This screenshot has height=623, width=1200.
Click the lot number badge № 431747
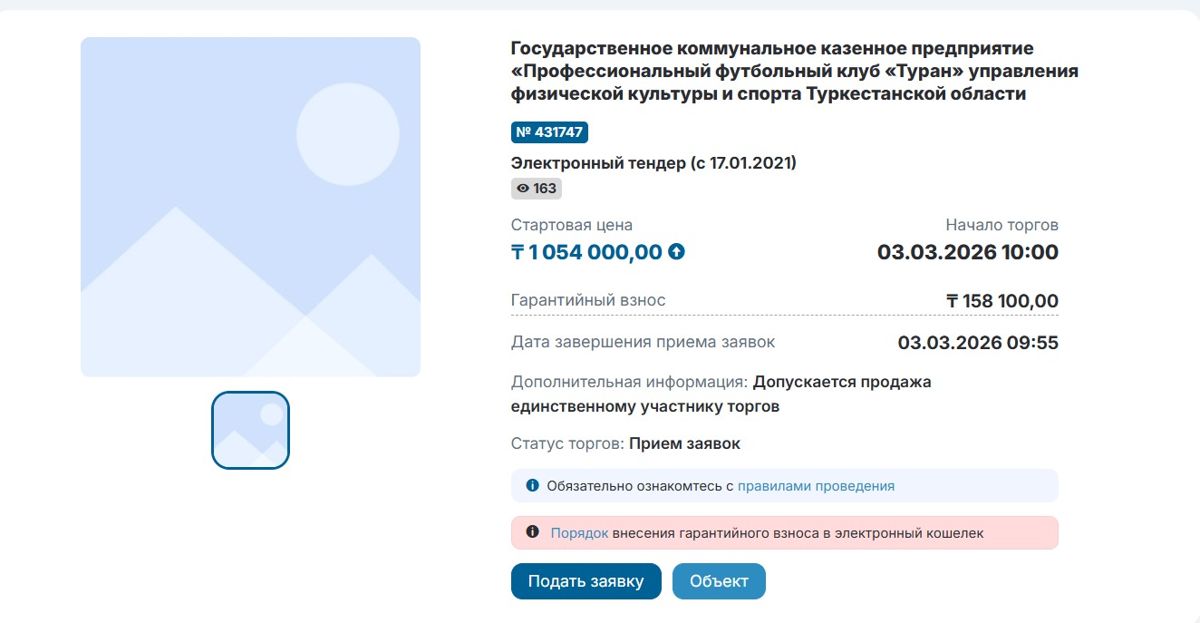[550, 131]
